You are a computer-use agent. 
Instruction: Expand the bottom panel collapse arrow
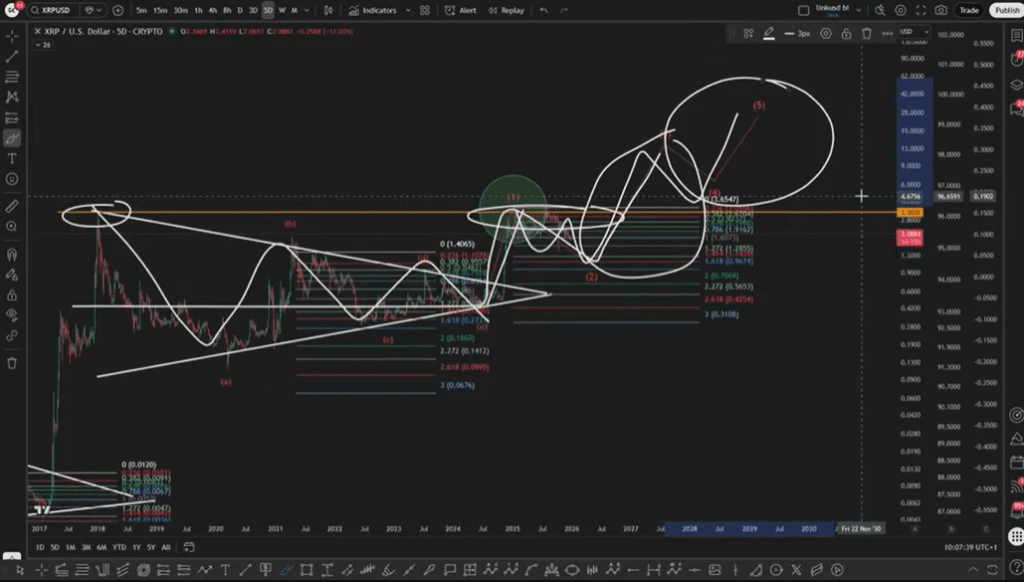coord(973,570)
